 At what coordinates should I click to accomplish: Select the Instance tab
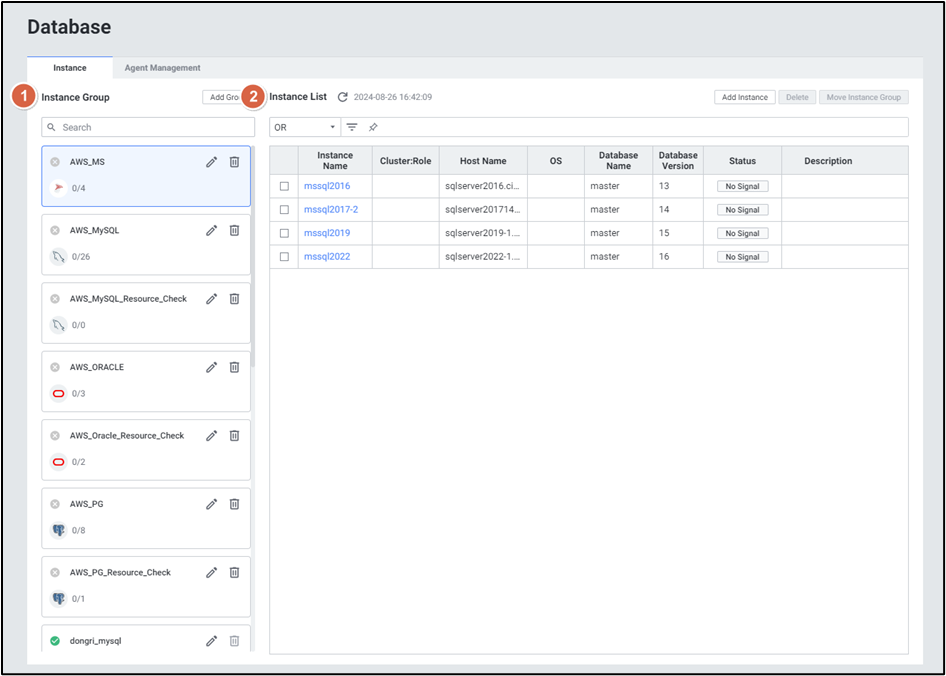click(x=70, y=68)
